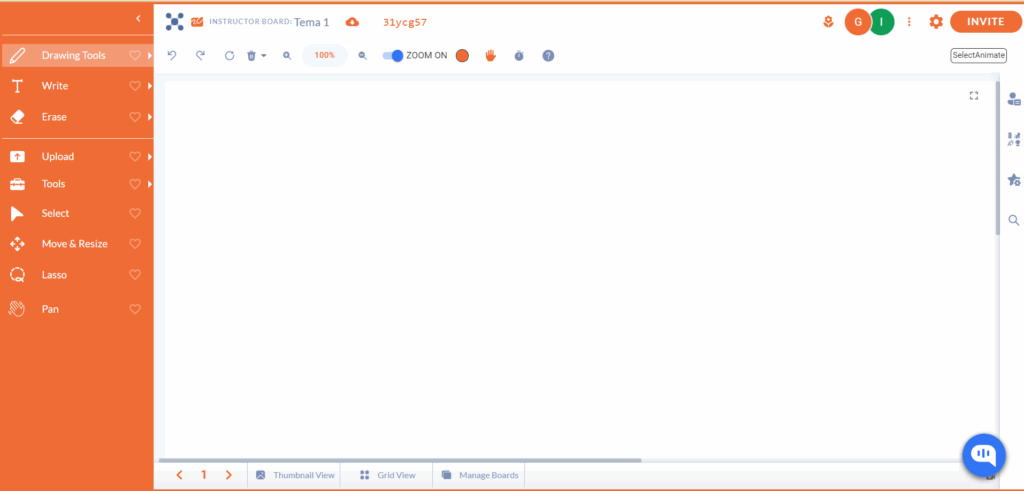Expand the Drawing Tools submenu arrow
The height and width of the screenshot is (491, 1024).
point(149,56)
